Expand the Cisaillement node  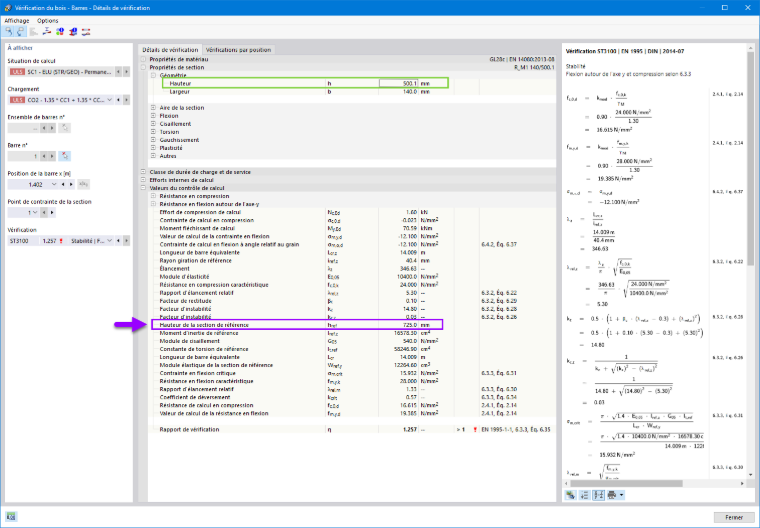click(x=153, y=124)
